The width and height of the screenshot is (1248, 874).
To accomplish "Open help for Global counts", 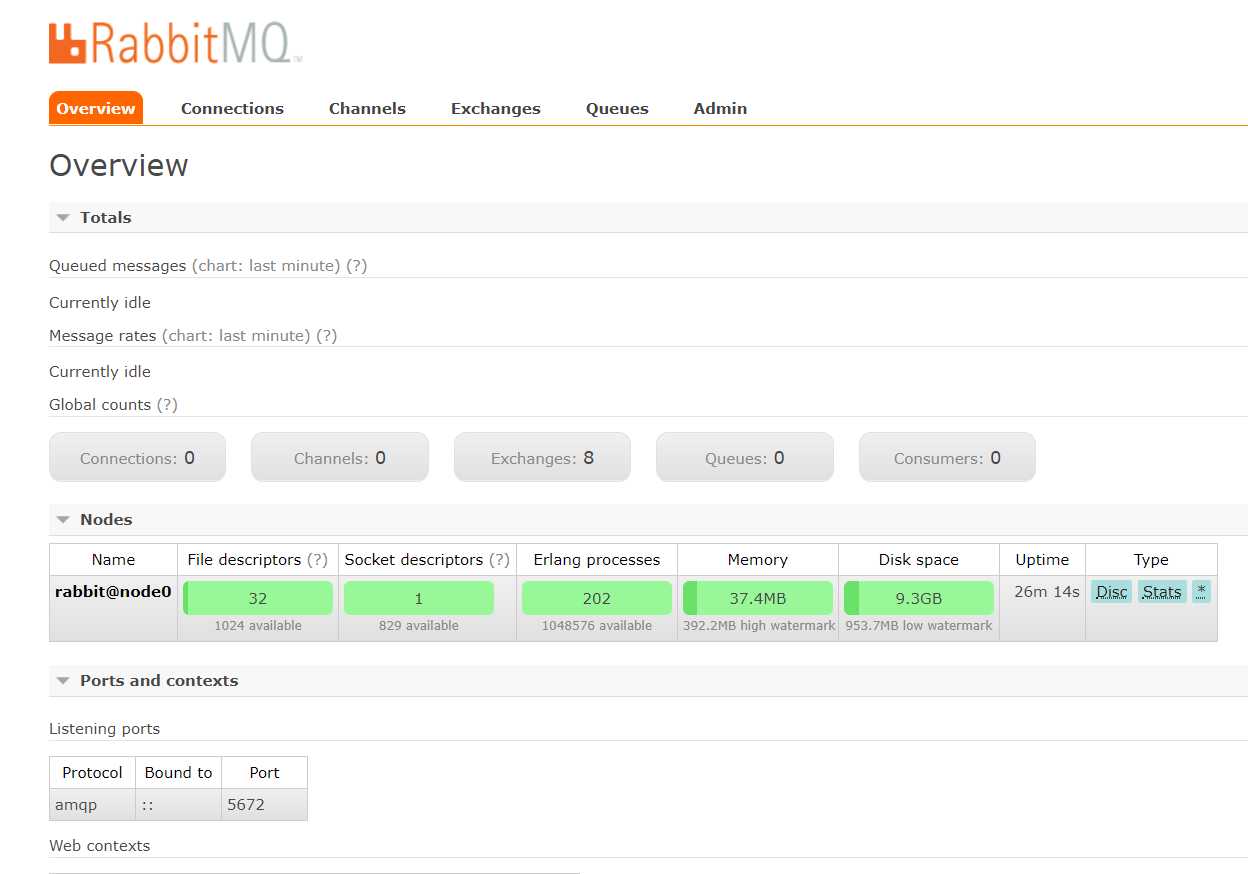I will pos(167,404).
